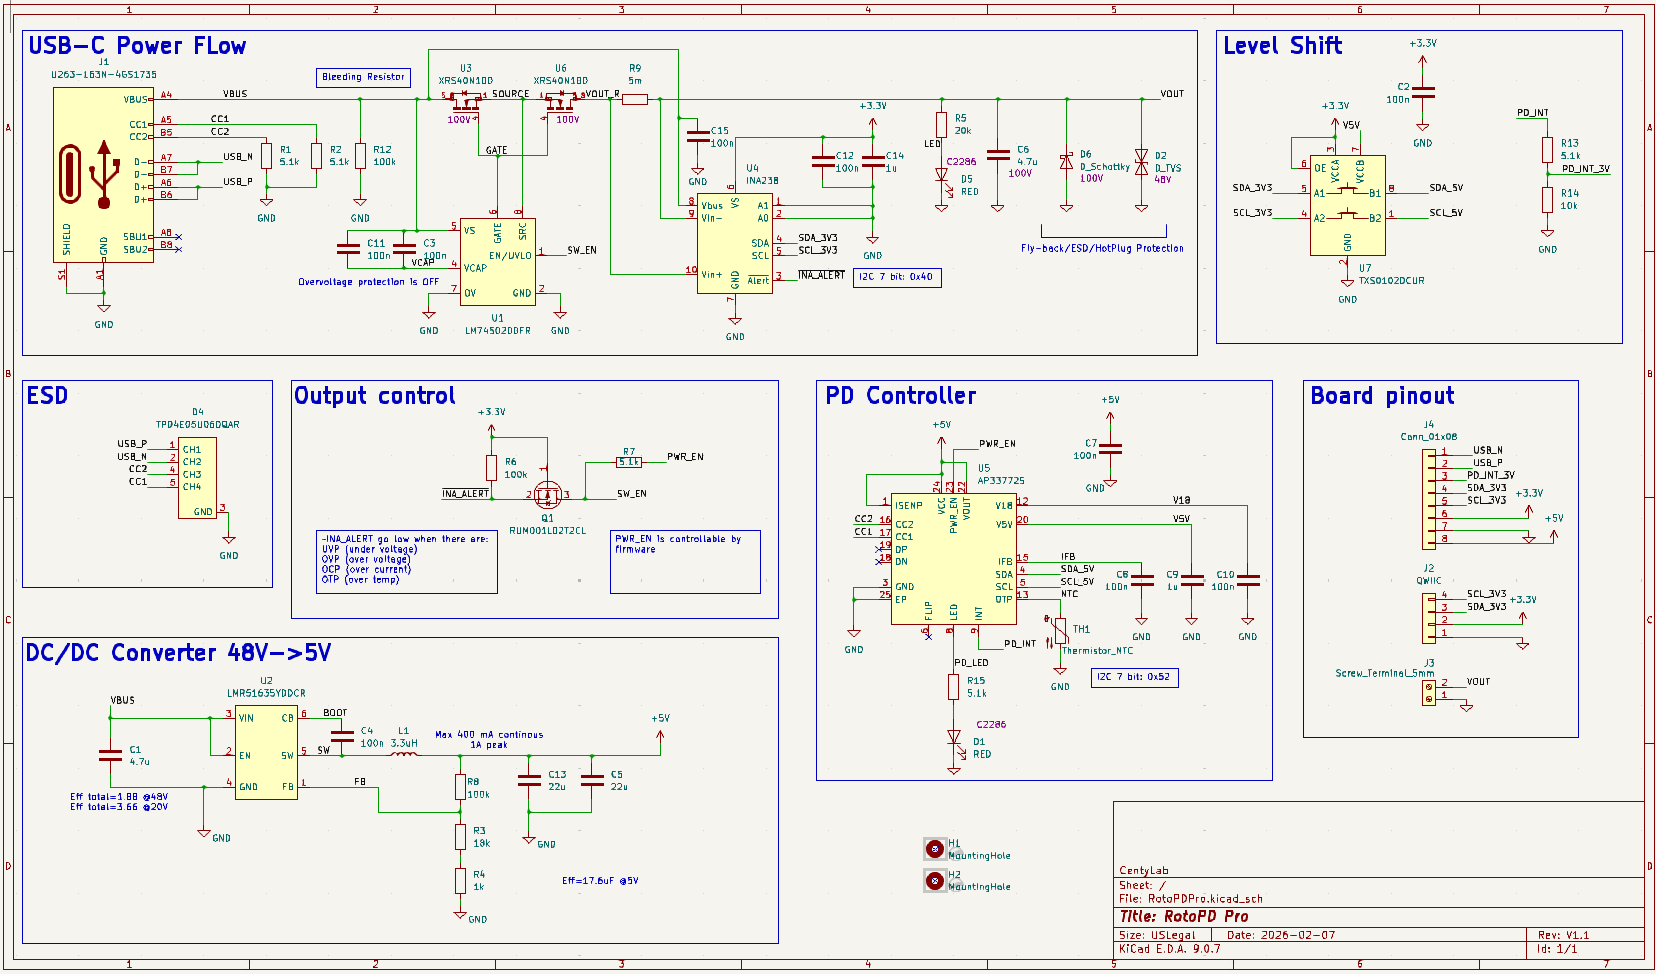Select the H2 mounting hole symbol

pyautogui.click(x=934, y=880)
